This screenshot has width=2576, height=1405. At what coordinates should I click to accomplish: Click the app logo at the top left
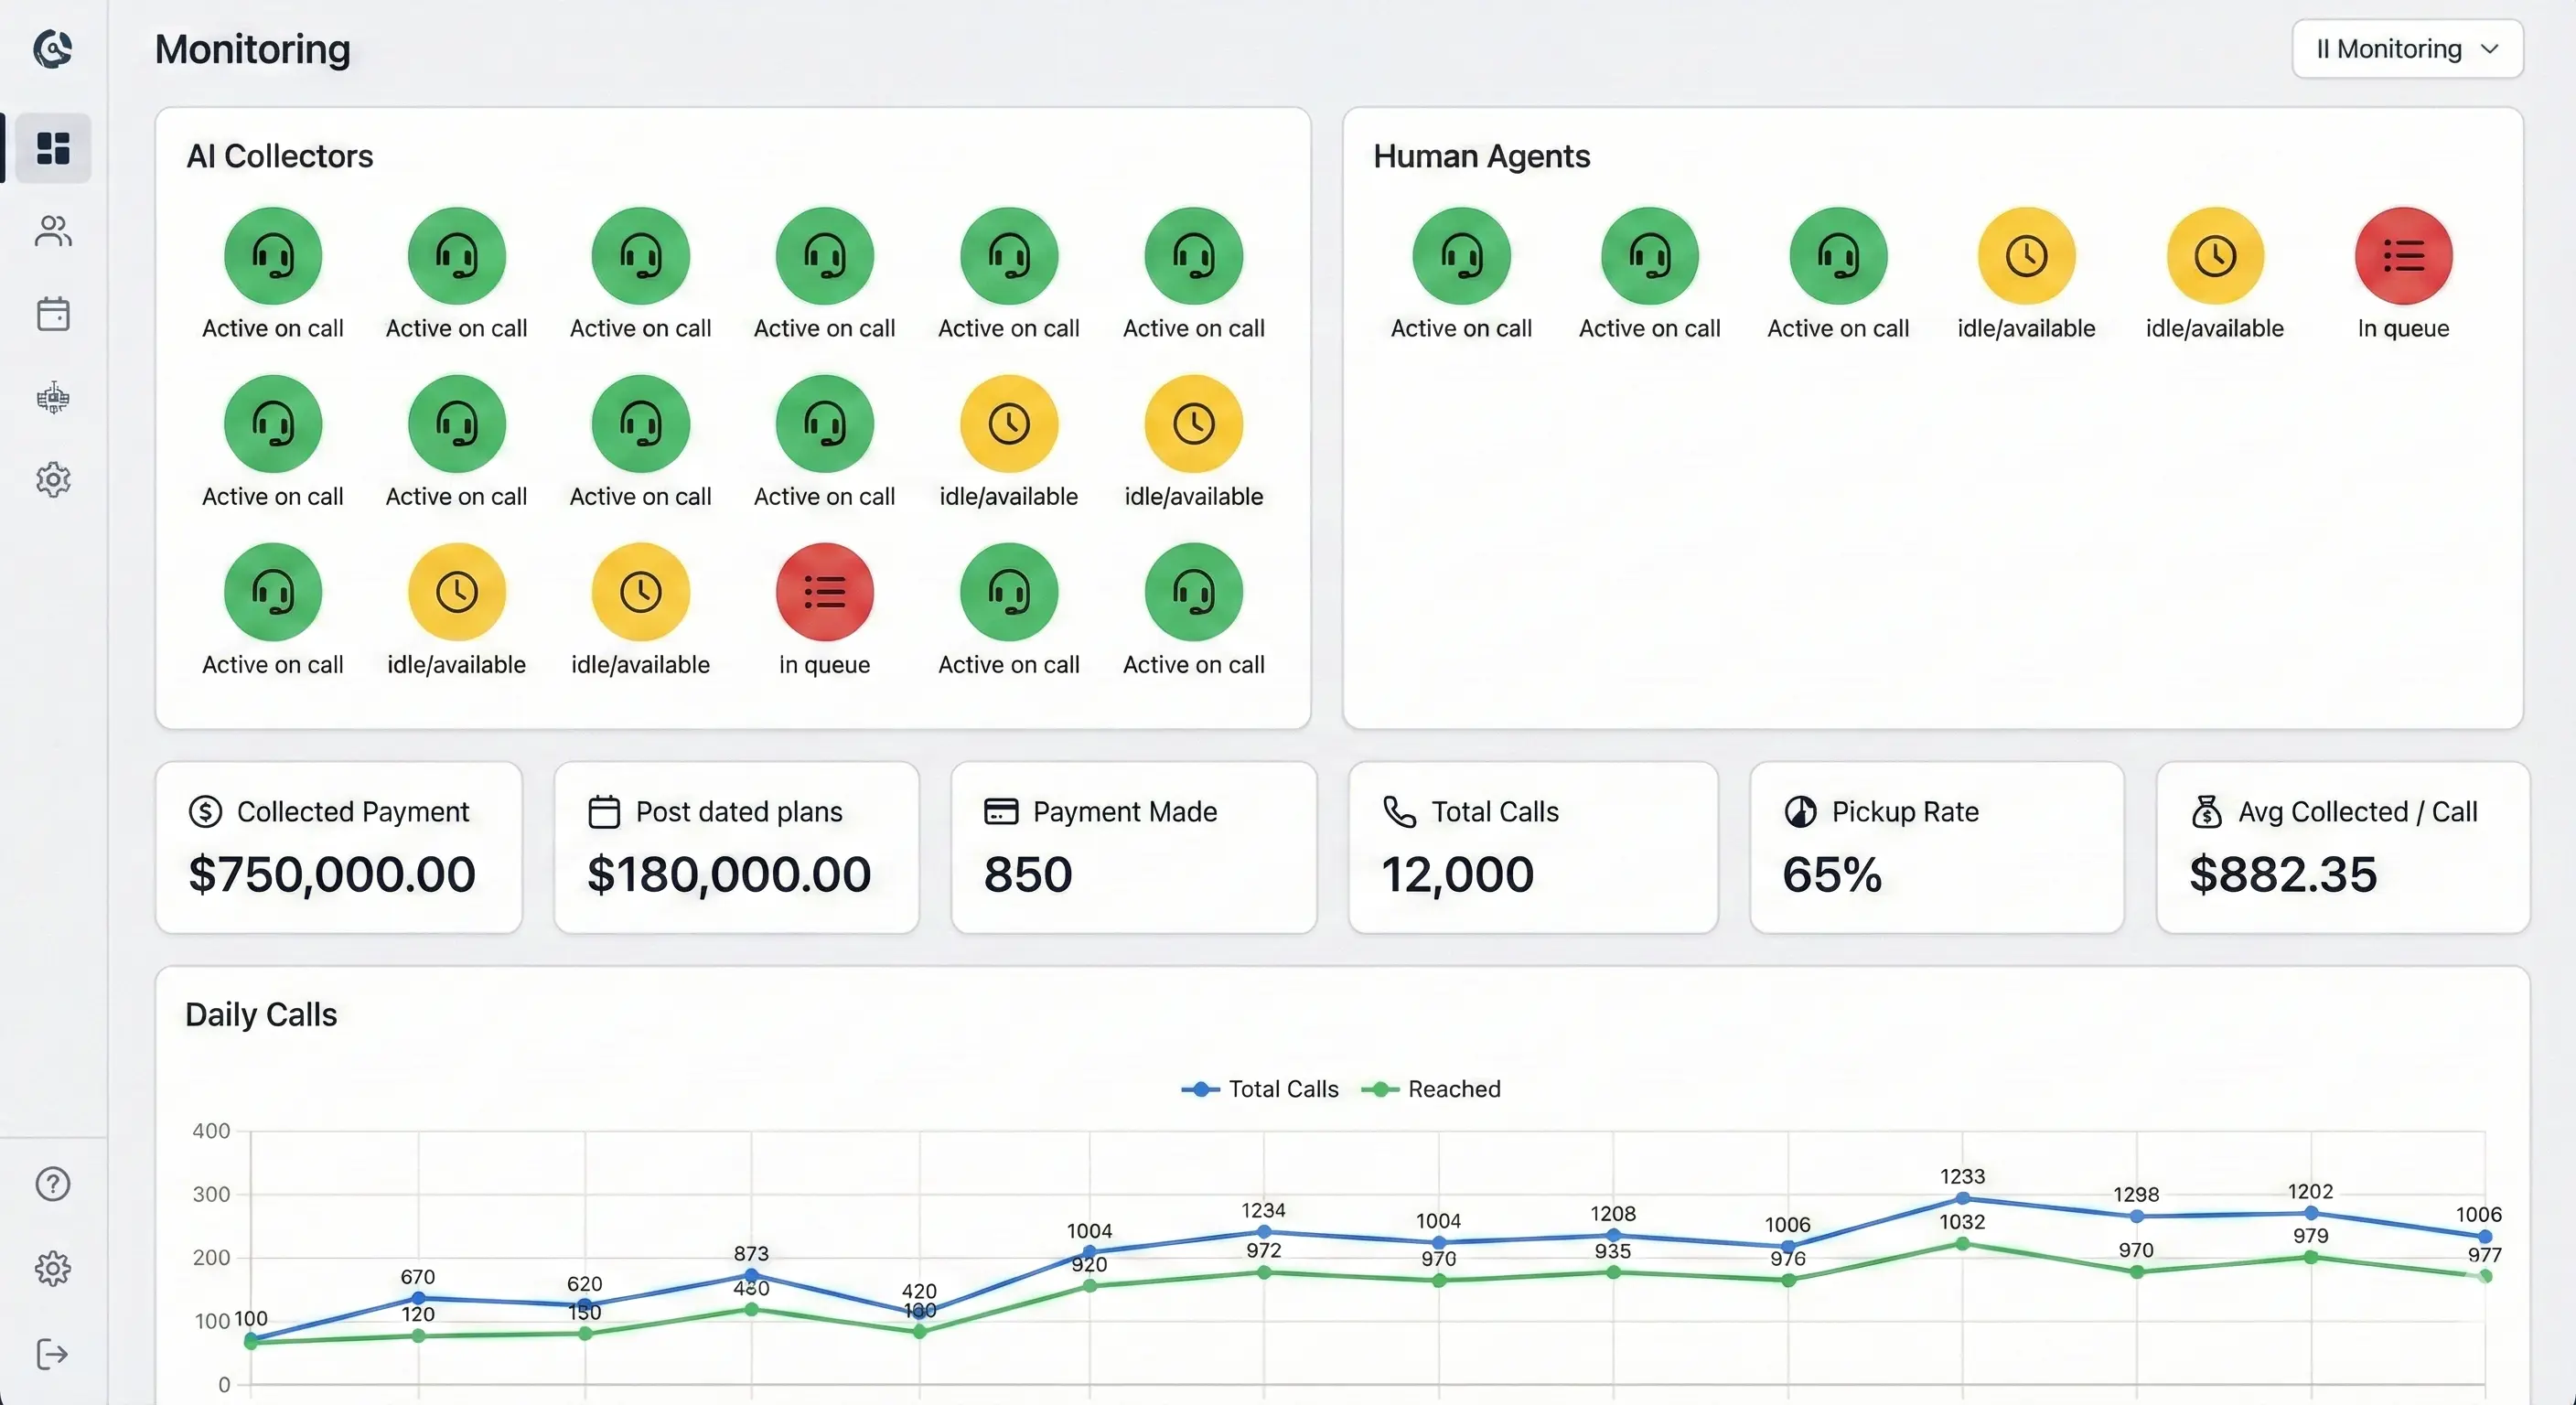tap(52, 48)
